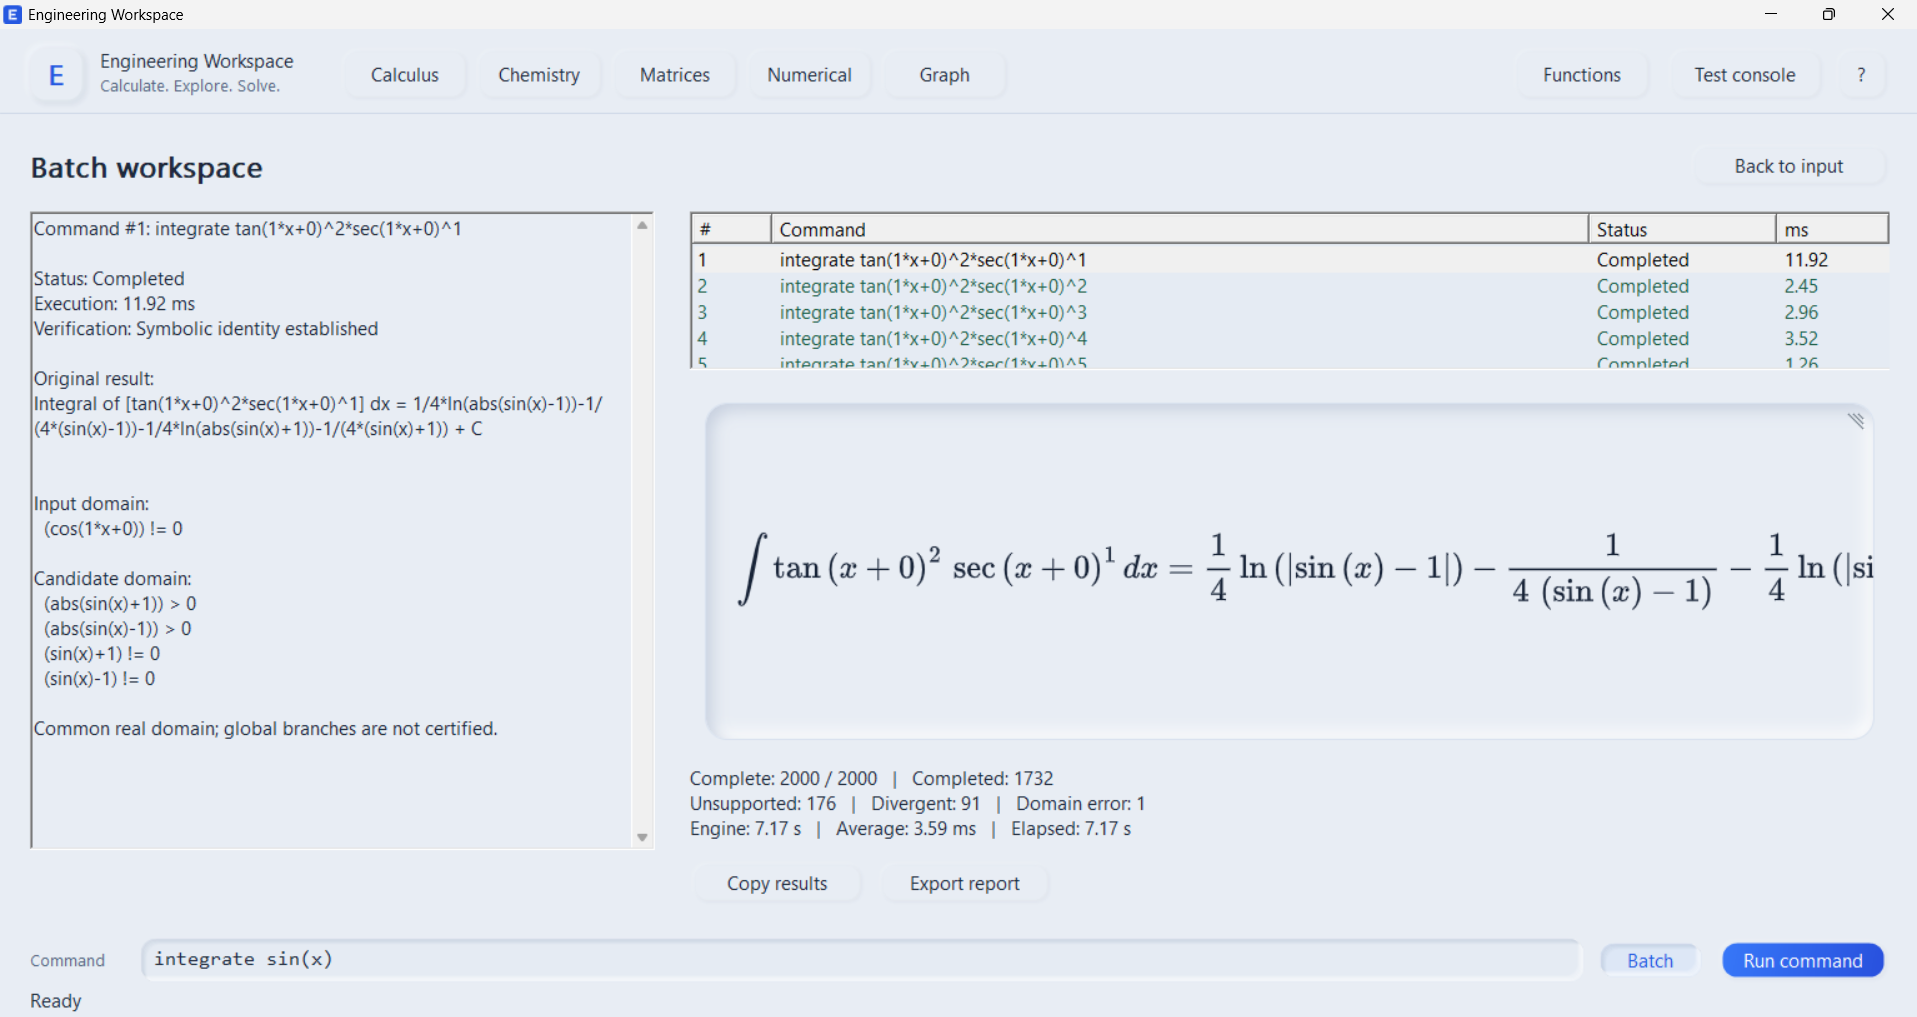Click 'Verification: Symbolic identity established' text
This screenshot has height=1017, width=1917.
206,329
